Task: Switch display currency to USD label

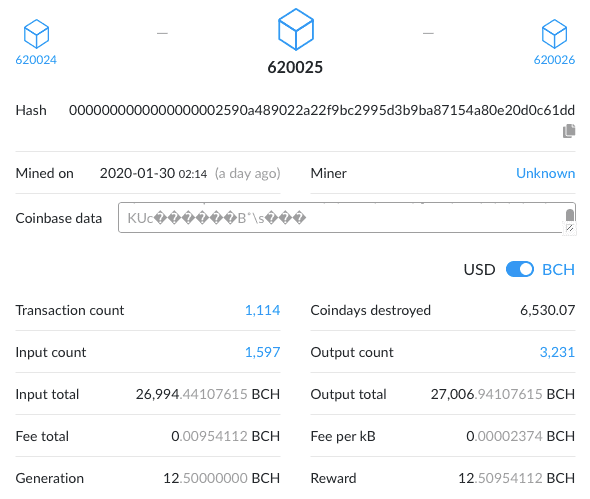Action: click(479, 270)
